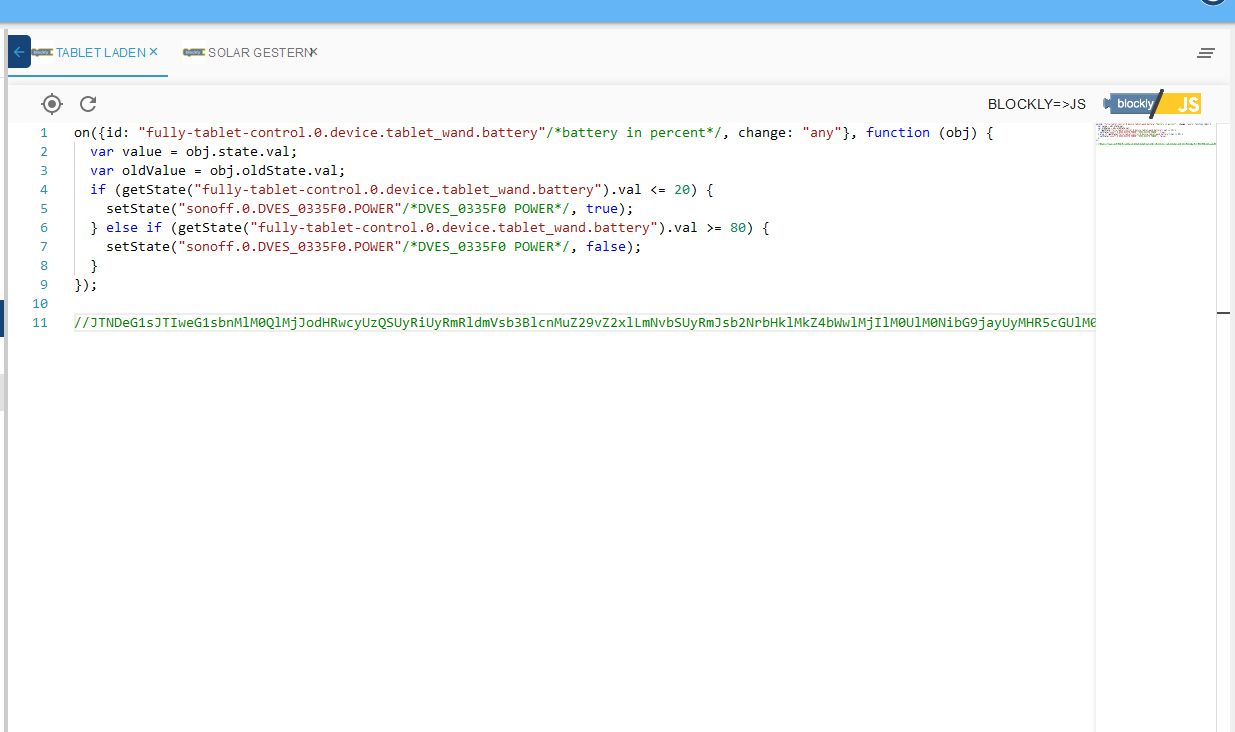Switch to the TABLET LADEN tab
The height and width of the screenshot is (732, 1235).
click(x=101, y=52)
